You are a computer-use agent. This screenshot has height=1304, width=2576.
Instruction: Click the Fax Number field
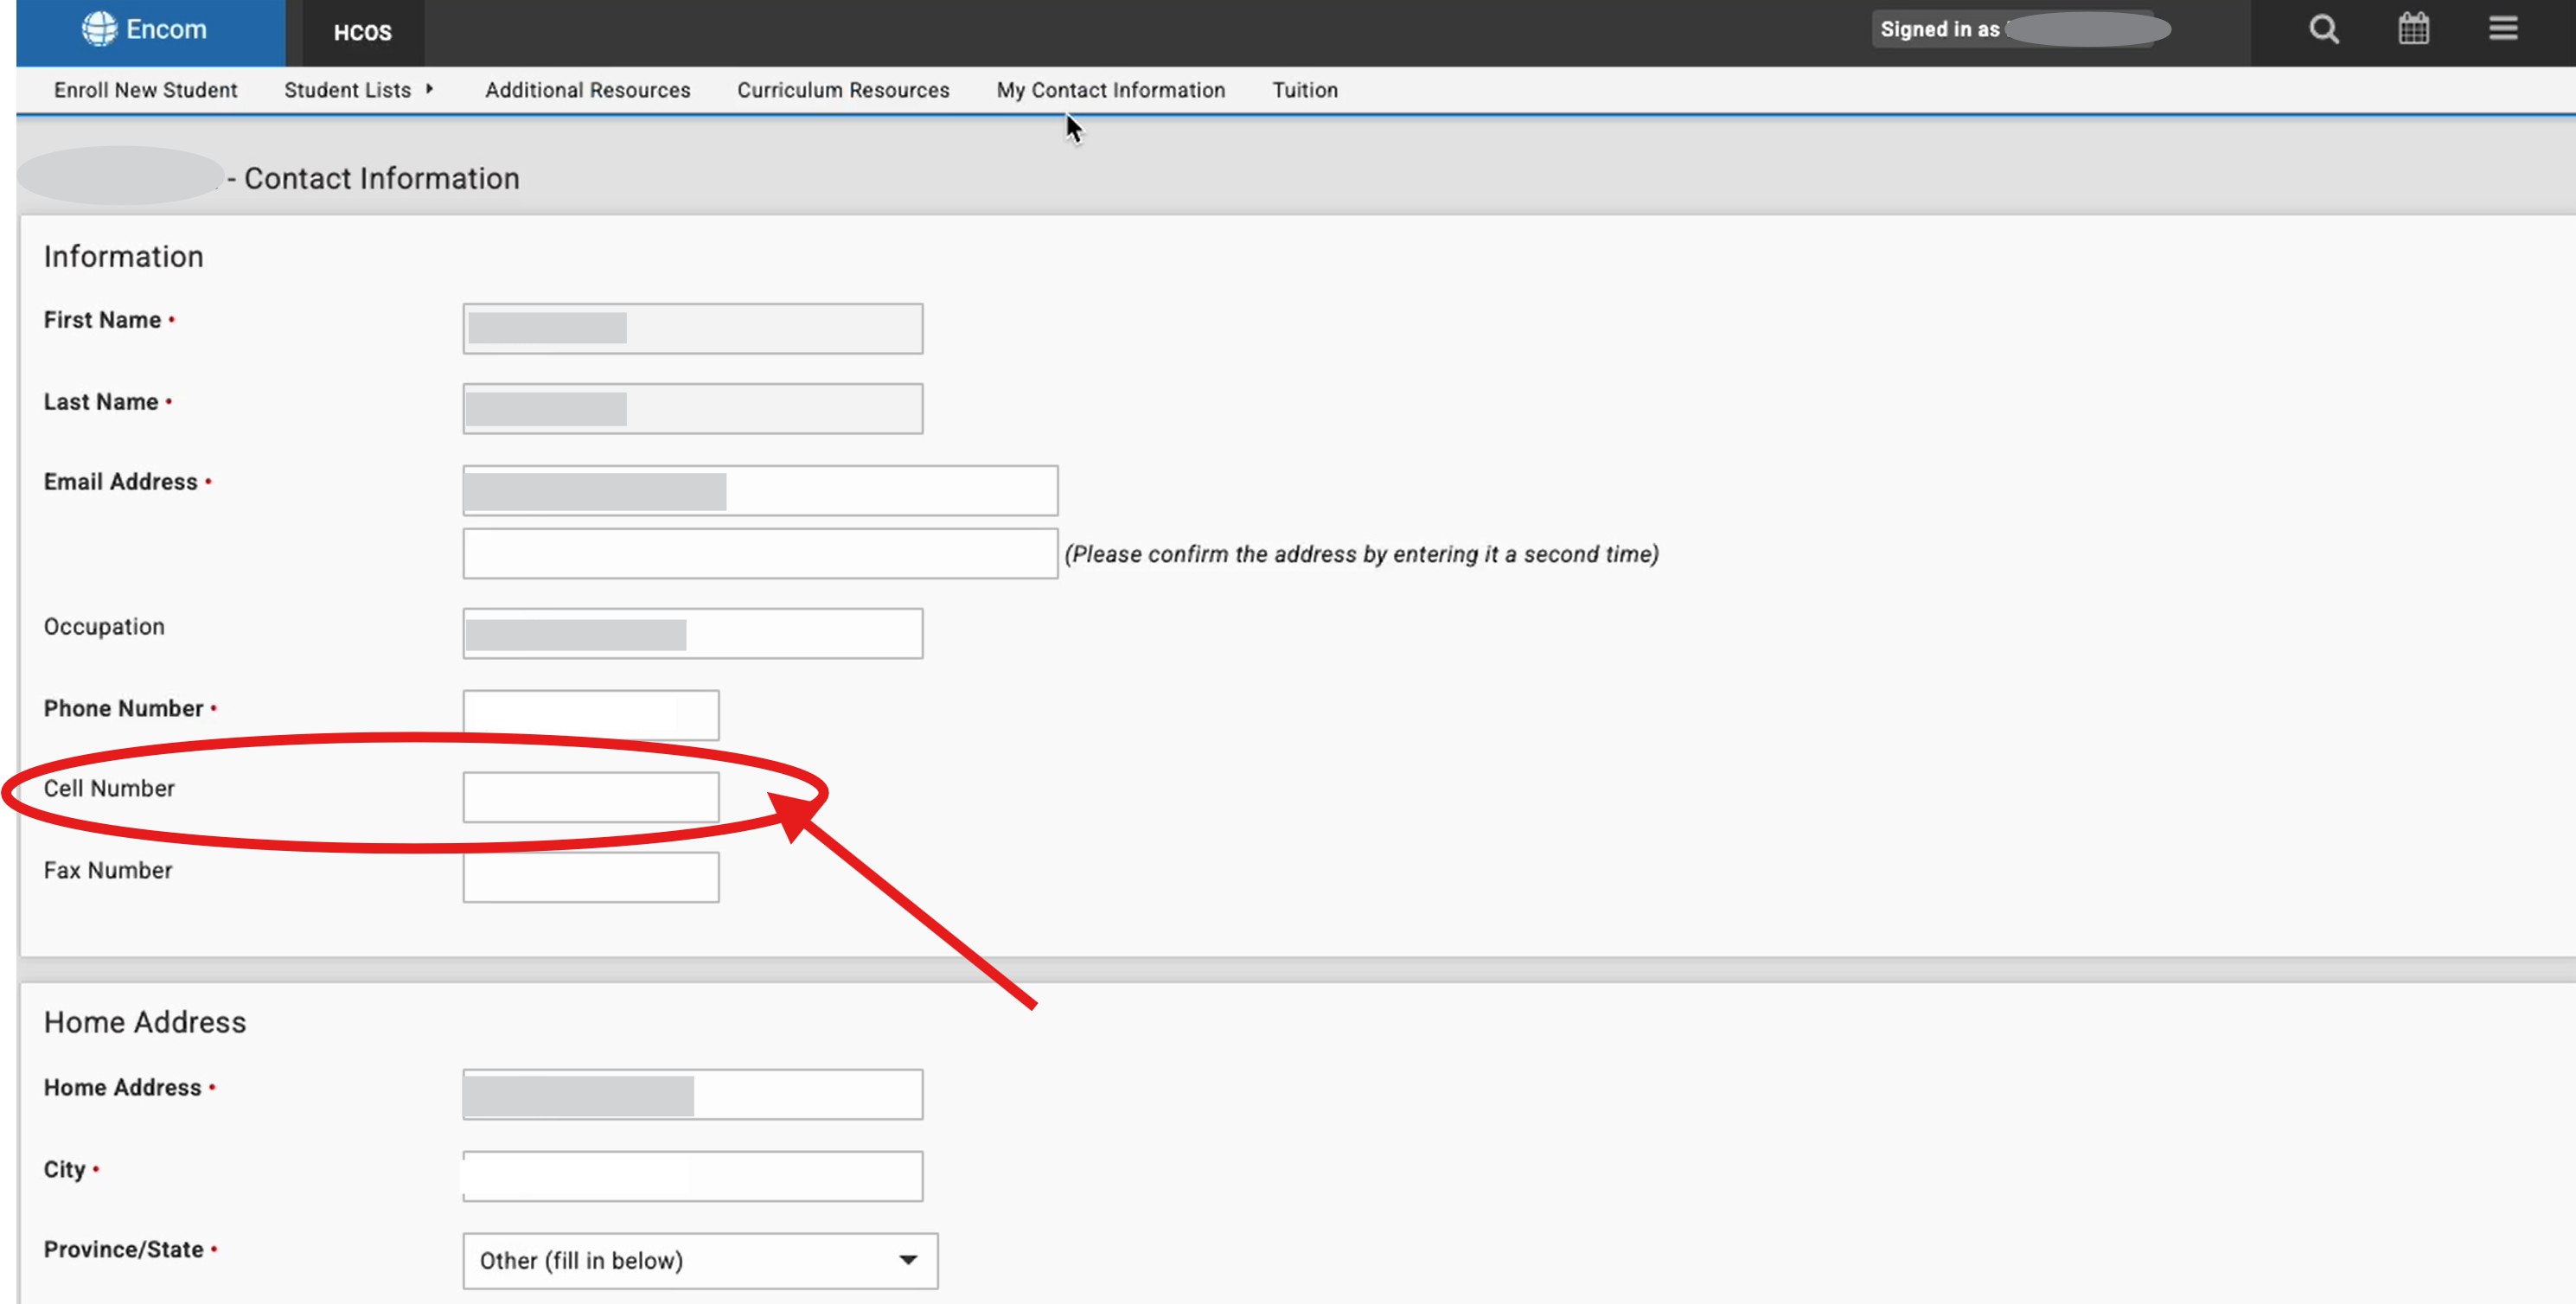pos(590,878)
